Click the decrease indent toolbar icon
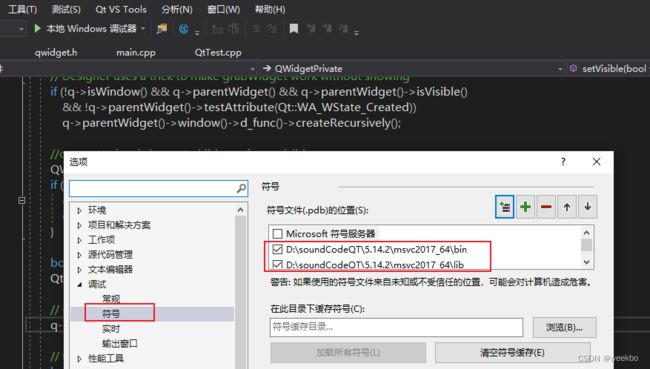This screenshot has width=650, height=369. click(217, 29)
